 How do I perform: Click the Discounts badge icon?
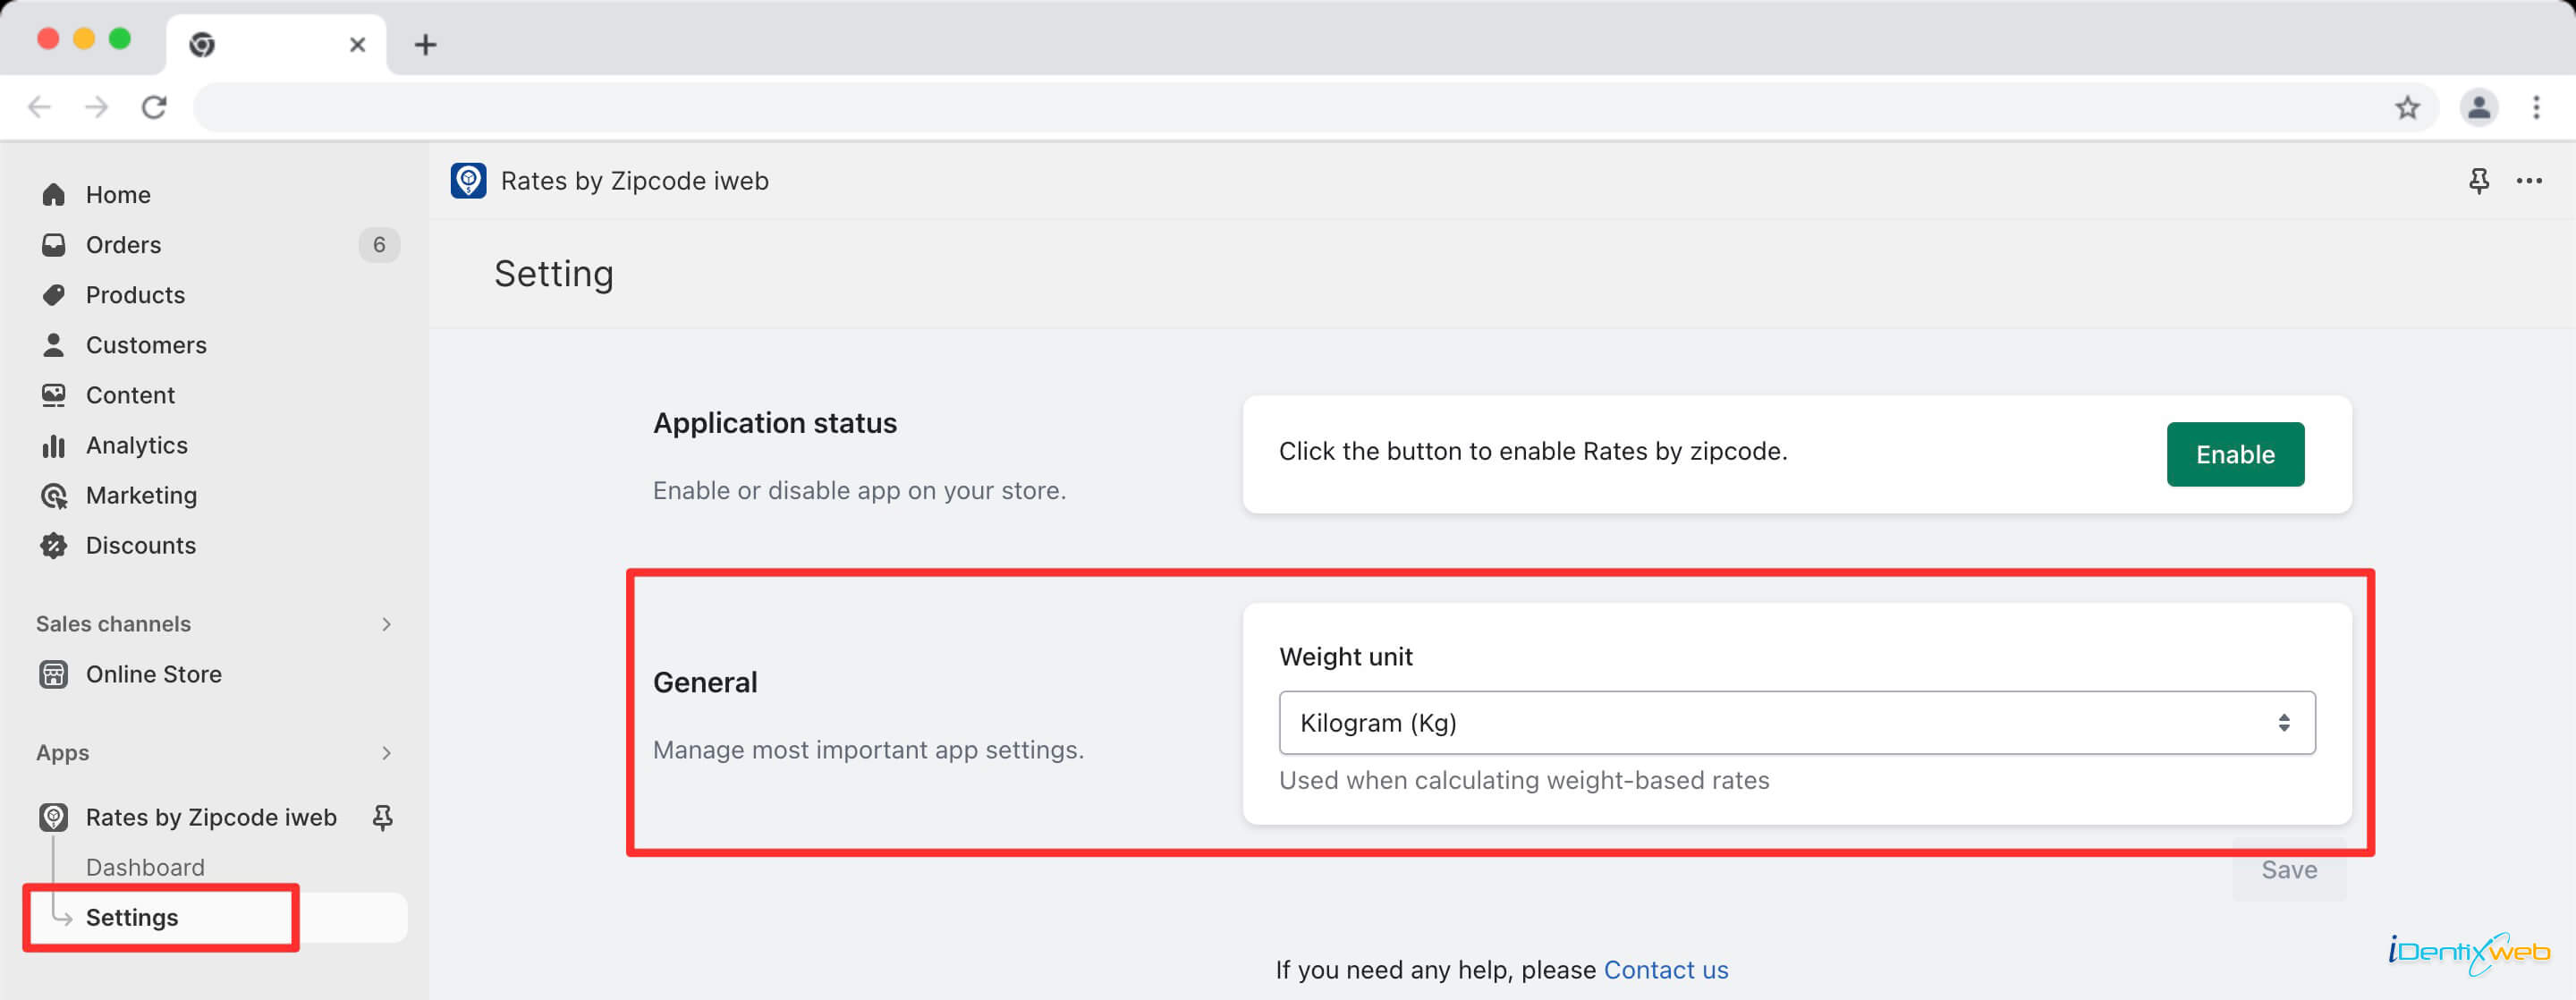tap(54, 545)
